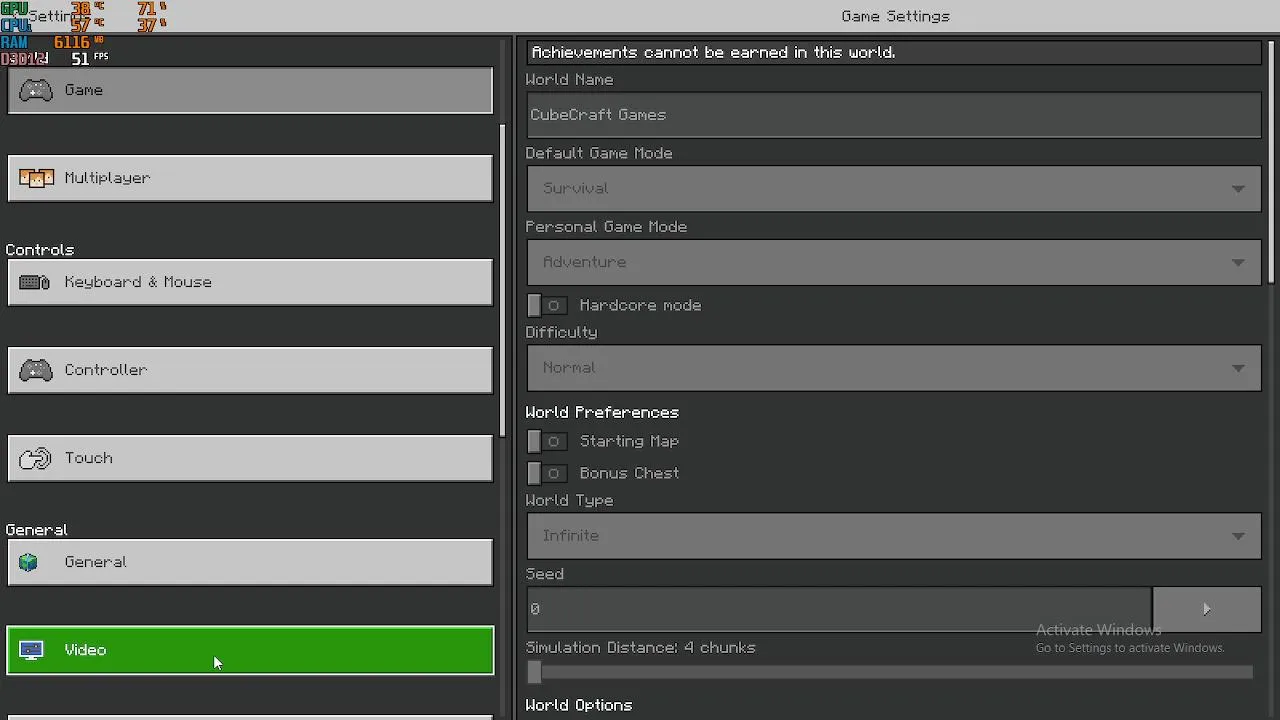Viewport: 1280px width, 720px height.
Task: Click the controller icon beside Controller
Action: pos(36,370)
